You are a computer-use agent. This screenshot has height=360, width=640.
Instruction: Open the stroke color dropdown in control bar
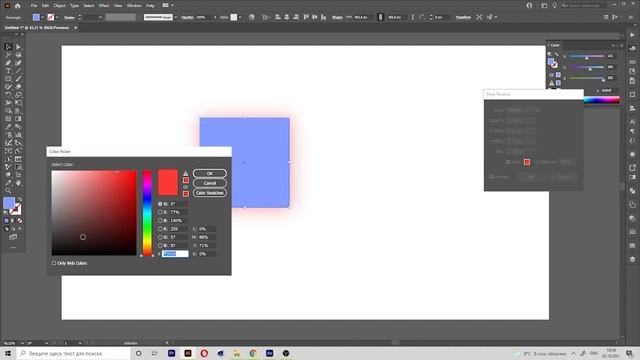pos(57,17)
